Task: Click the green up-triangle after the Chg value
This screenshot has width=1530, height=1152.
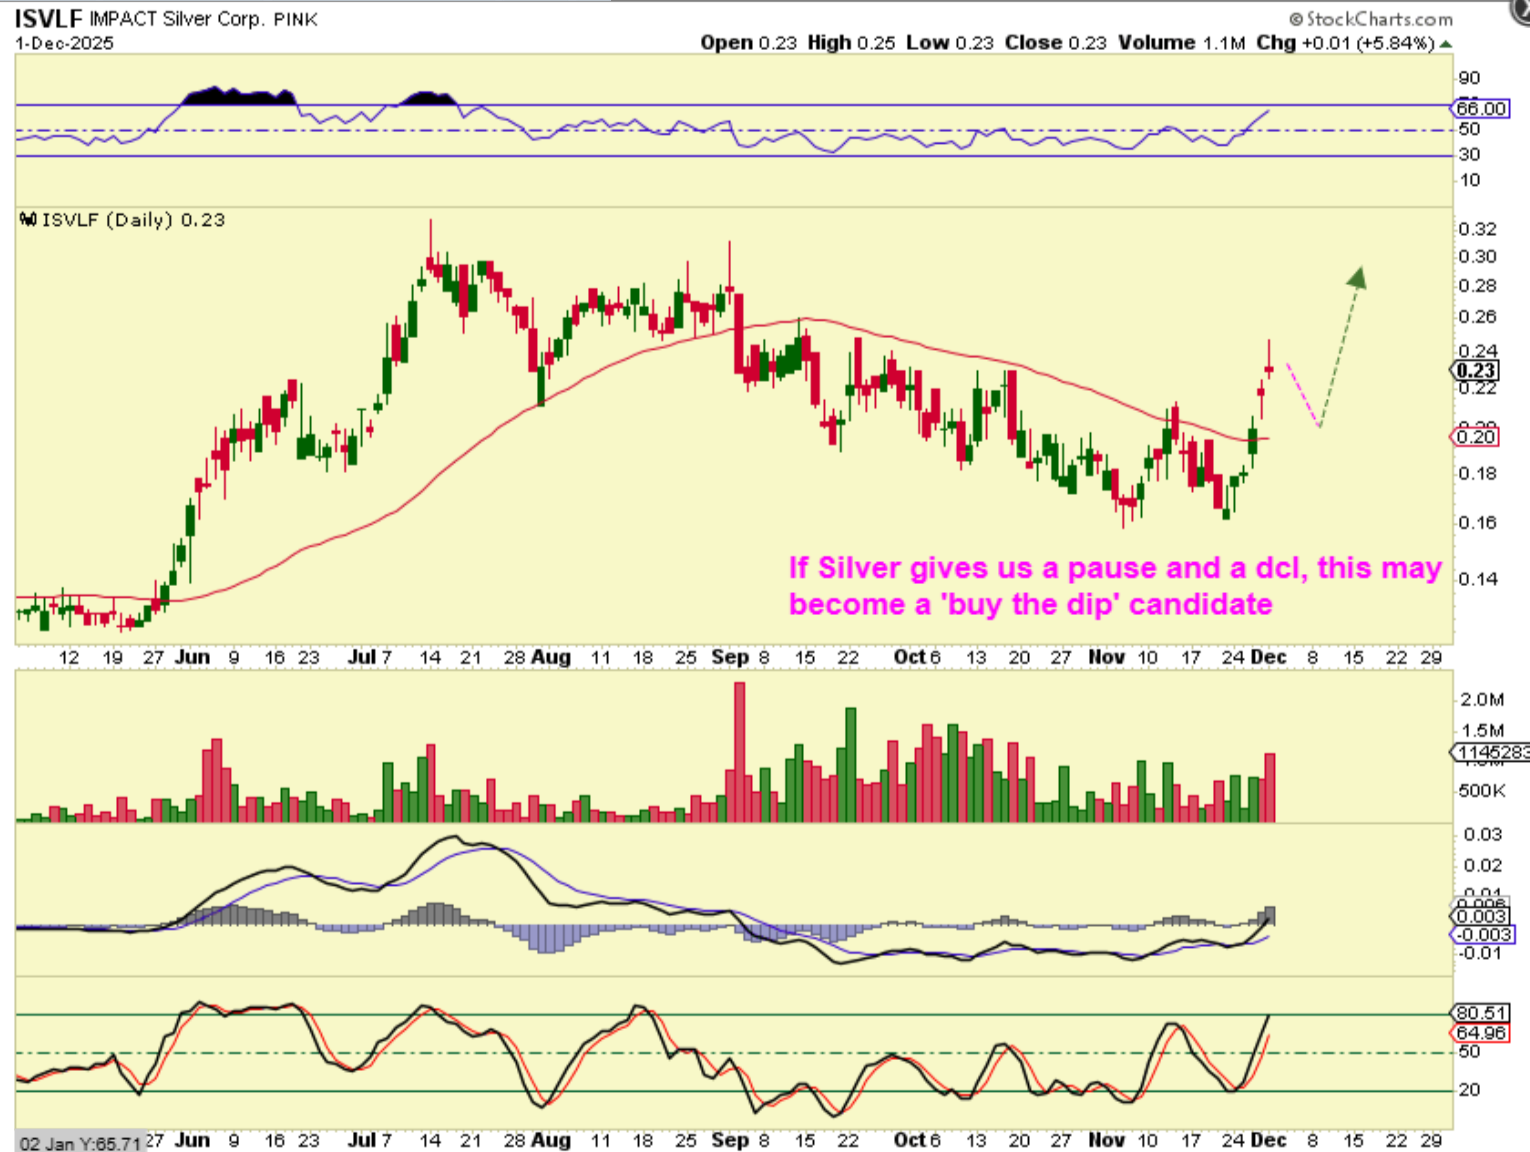Action: click(1446, 44)
